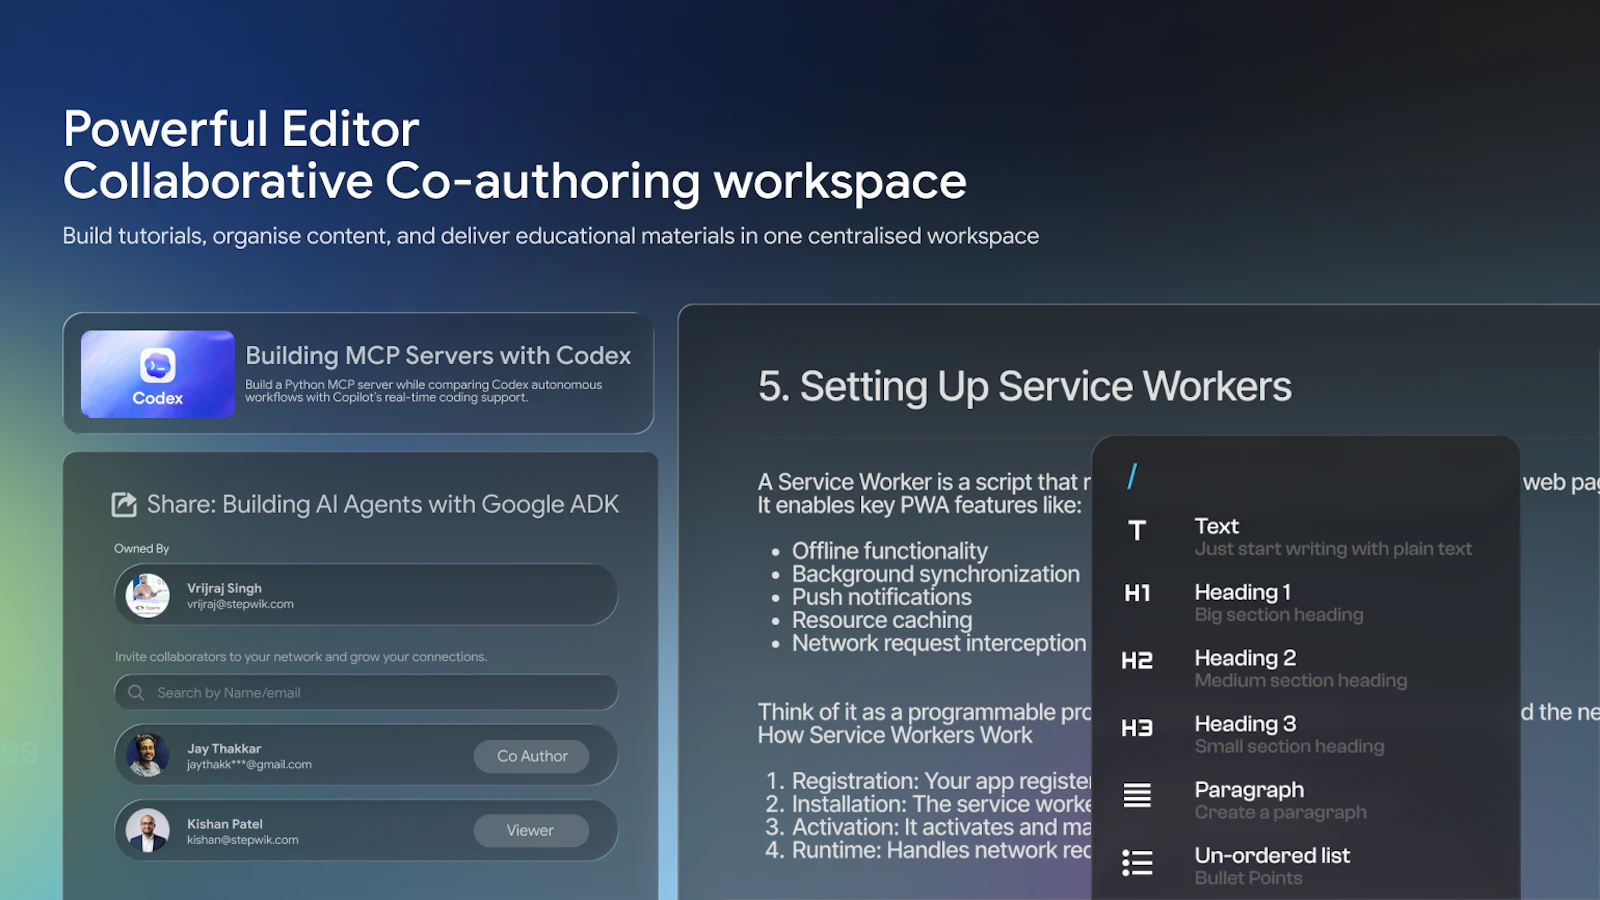This screenshot has height=900, width=1600.
Task: Click the 'Push notifications' bullet
Action: coord(882,597)
